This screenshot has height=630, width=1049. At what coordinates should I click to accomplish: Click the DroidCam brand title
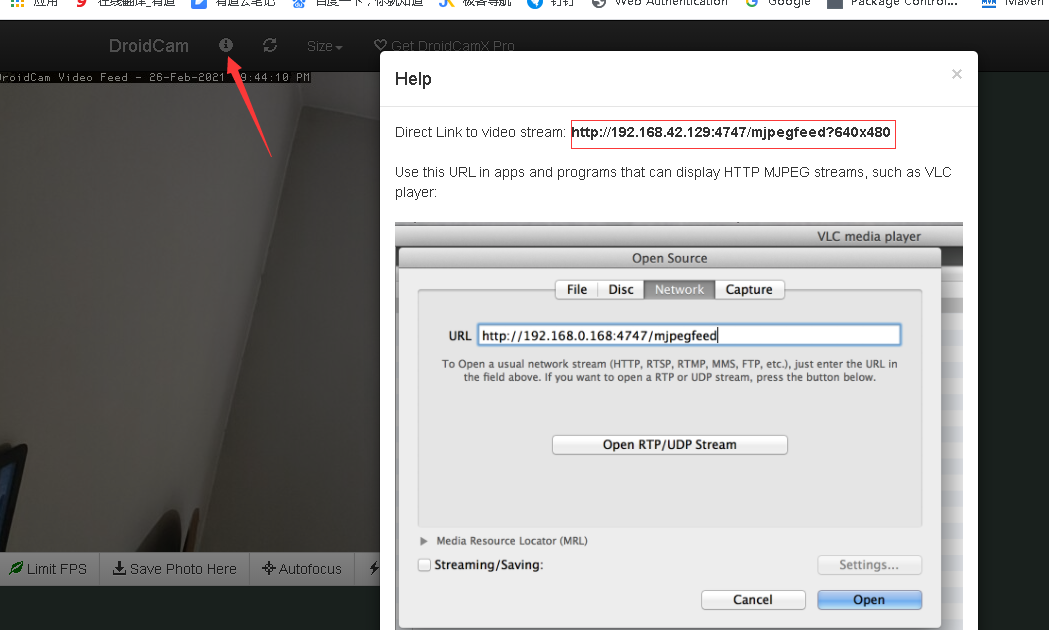(149, 45)
